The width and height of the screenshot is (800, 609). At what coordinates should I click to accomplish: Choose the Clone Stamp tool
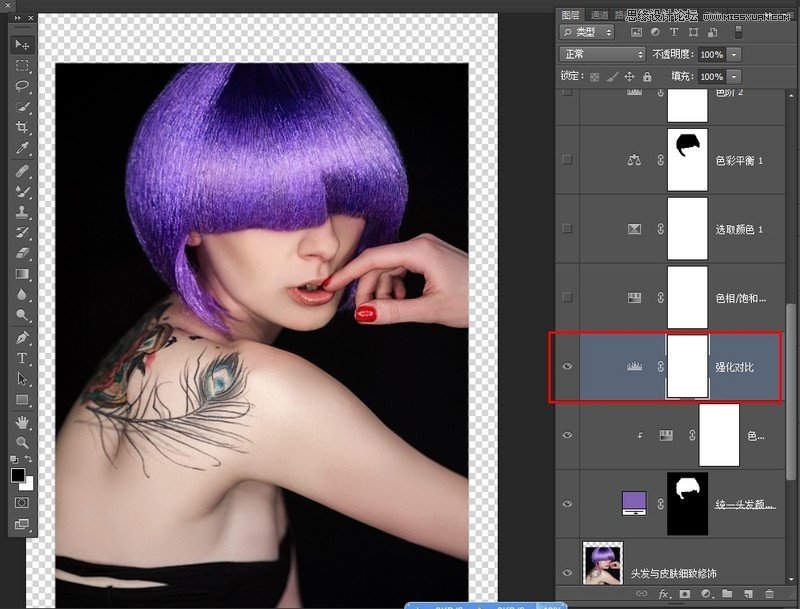pos(18,212)
